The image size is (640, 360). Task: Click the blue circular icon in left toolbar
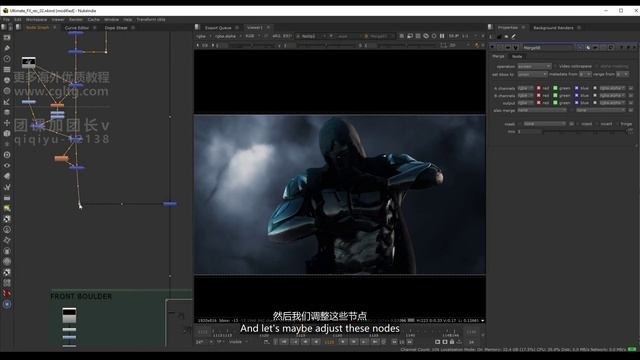[7, 304]
